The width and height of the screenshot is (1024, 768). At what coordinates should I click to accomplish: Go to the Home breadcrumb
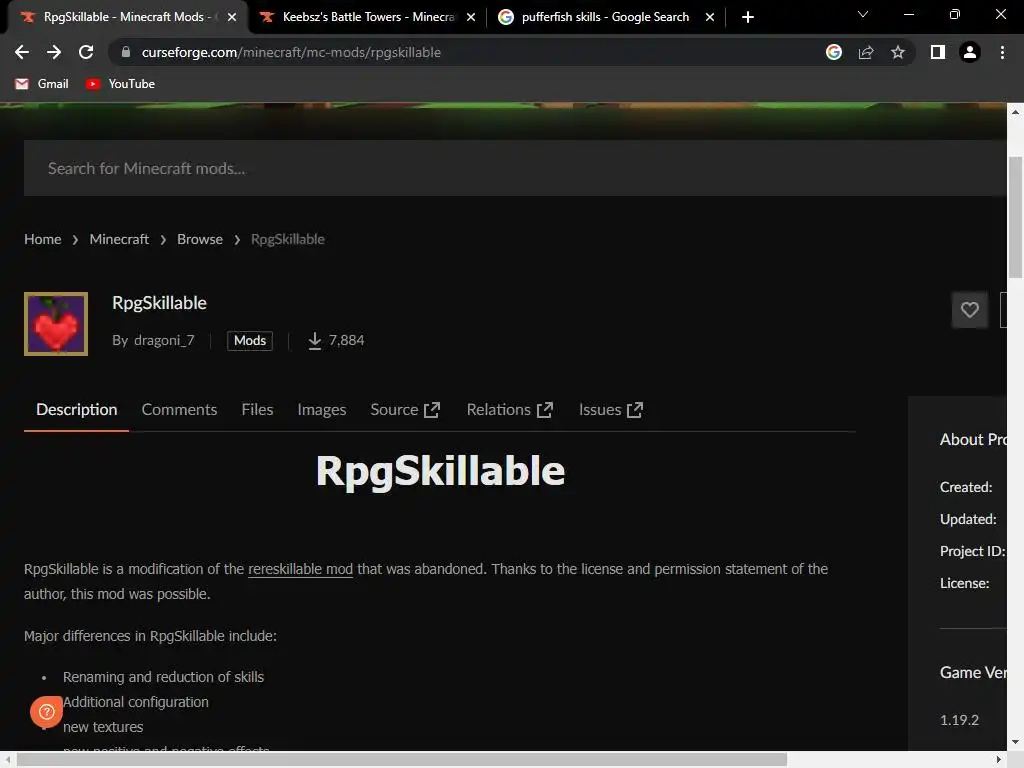pyautogui.click(x=42, y=239)
